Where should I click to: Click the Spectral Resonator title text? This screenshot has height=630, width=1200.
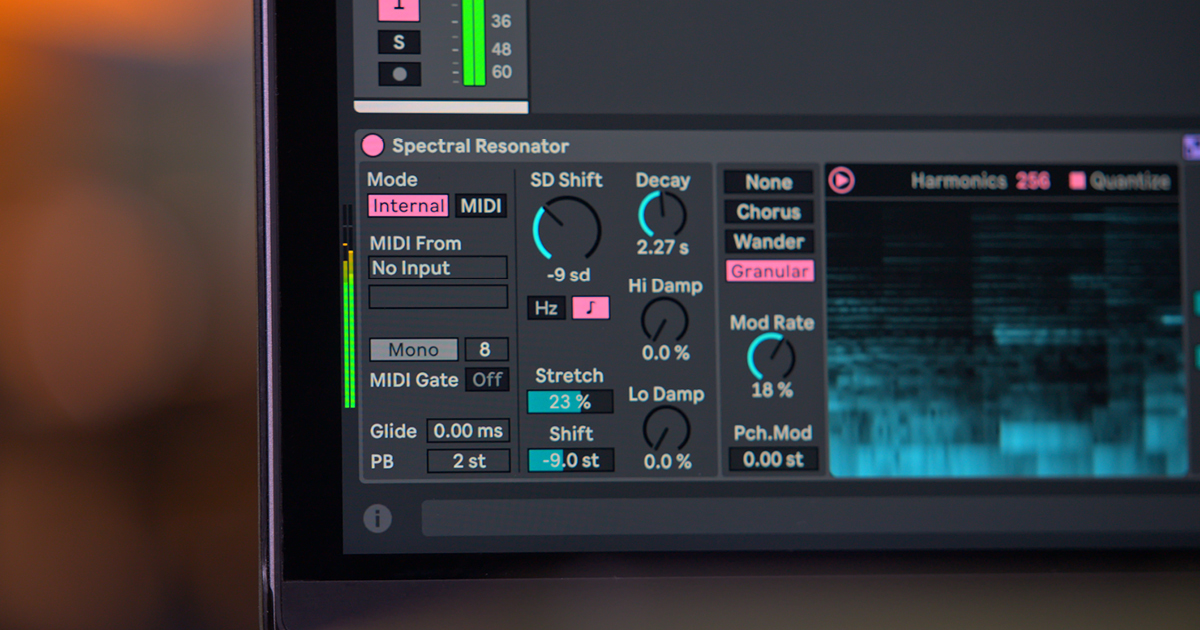pyautogui.click(x=480, y=146)
